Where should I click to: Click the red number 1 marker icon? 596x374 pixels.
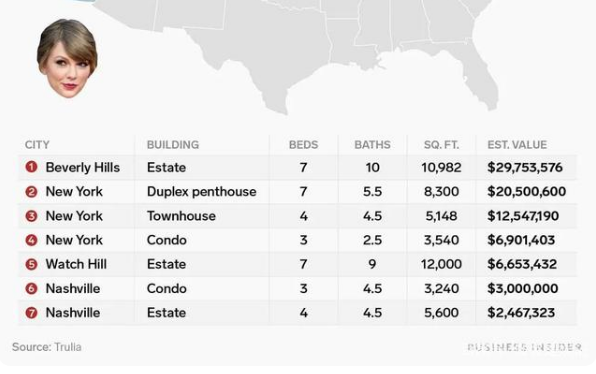point(31,167)
